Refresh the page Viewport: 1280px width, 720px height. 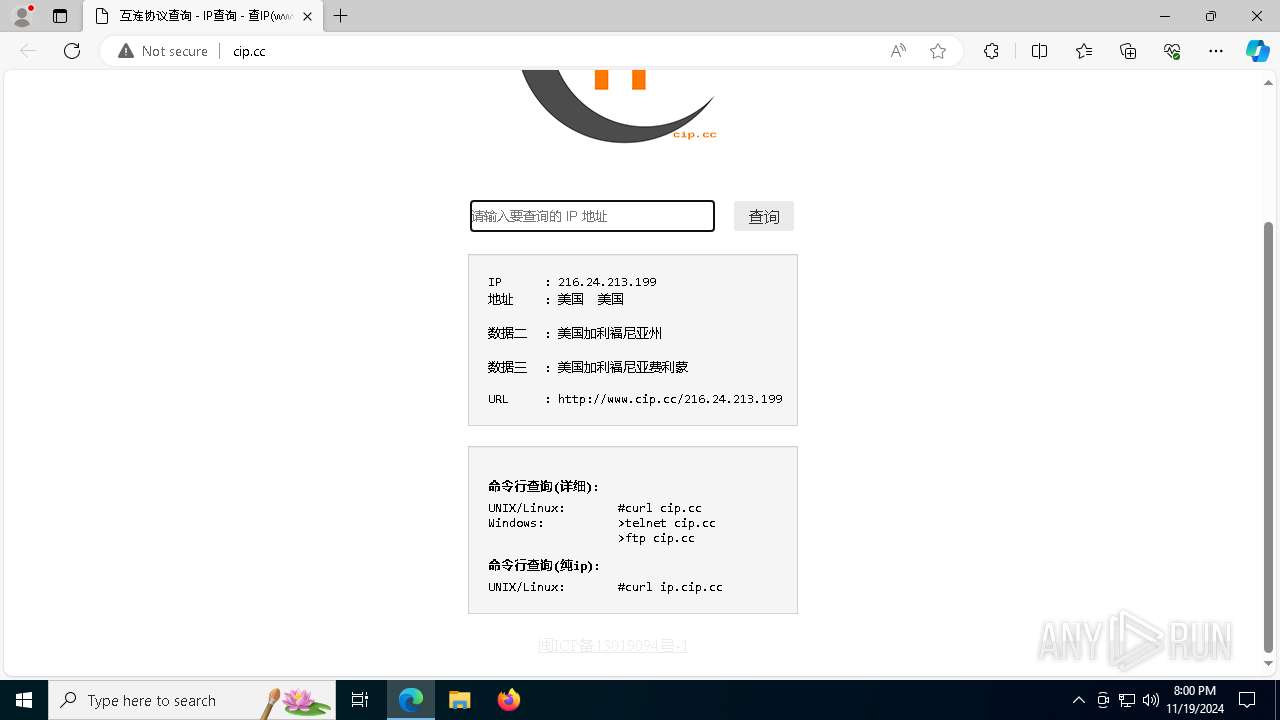point(72,51)
